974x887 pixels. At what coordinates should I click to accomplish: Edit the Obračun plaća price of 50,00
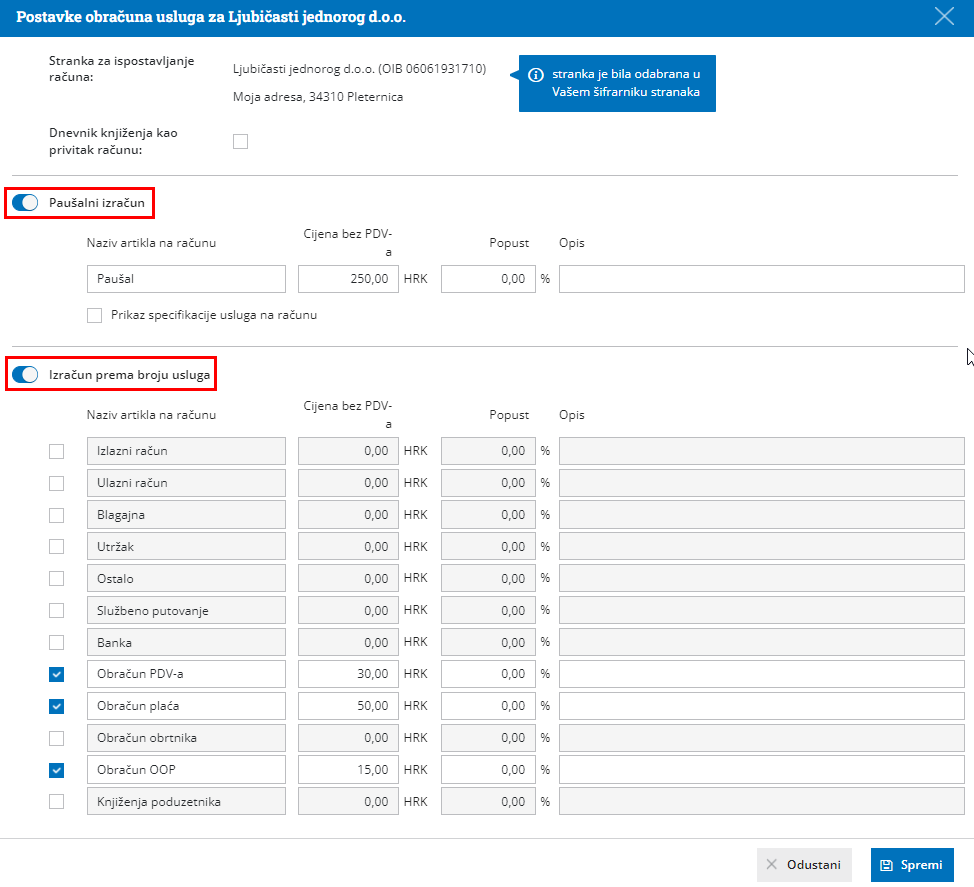[x=348, y=706]
